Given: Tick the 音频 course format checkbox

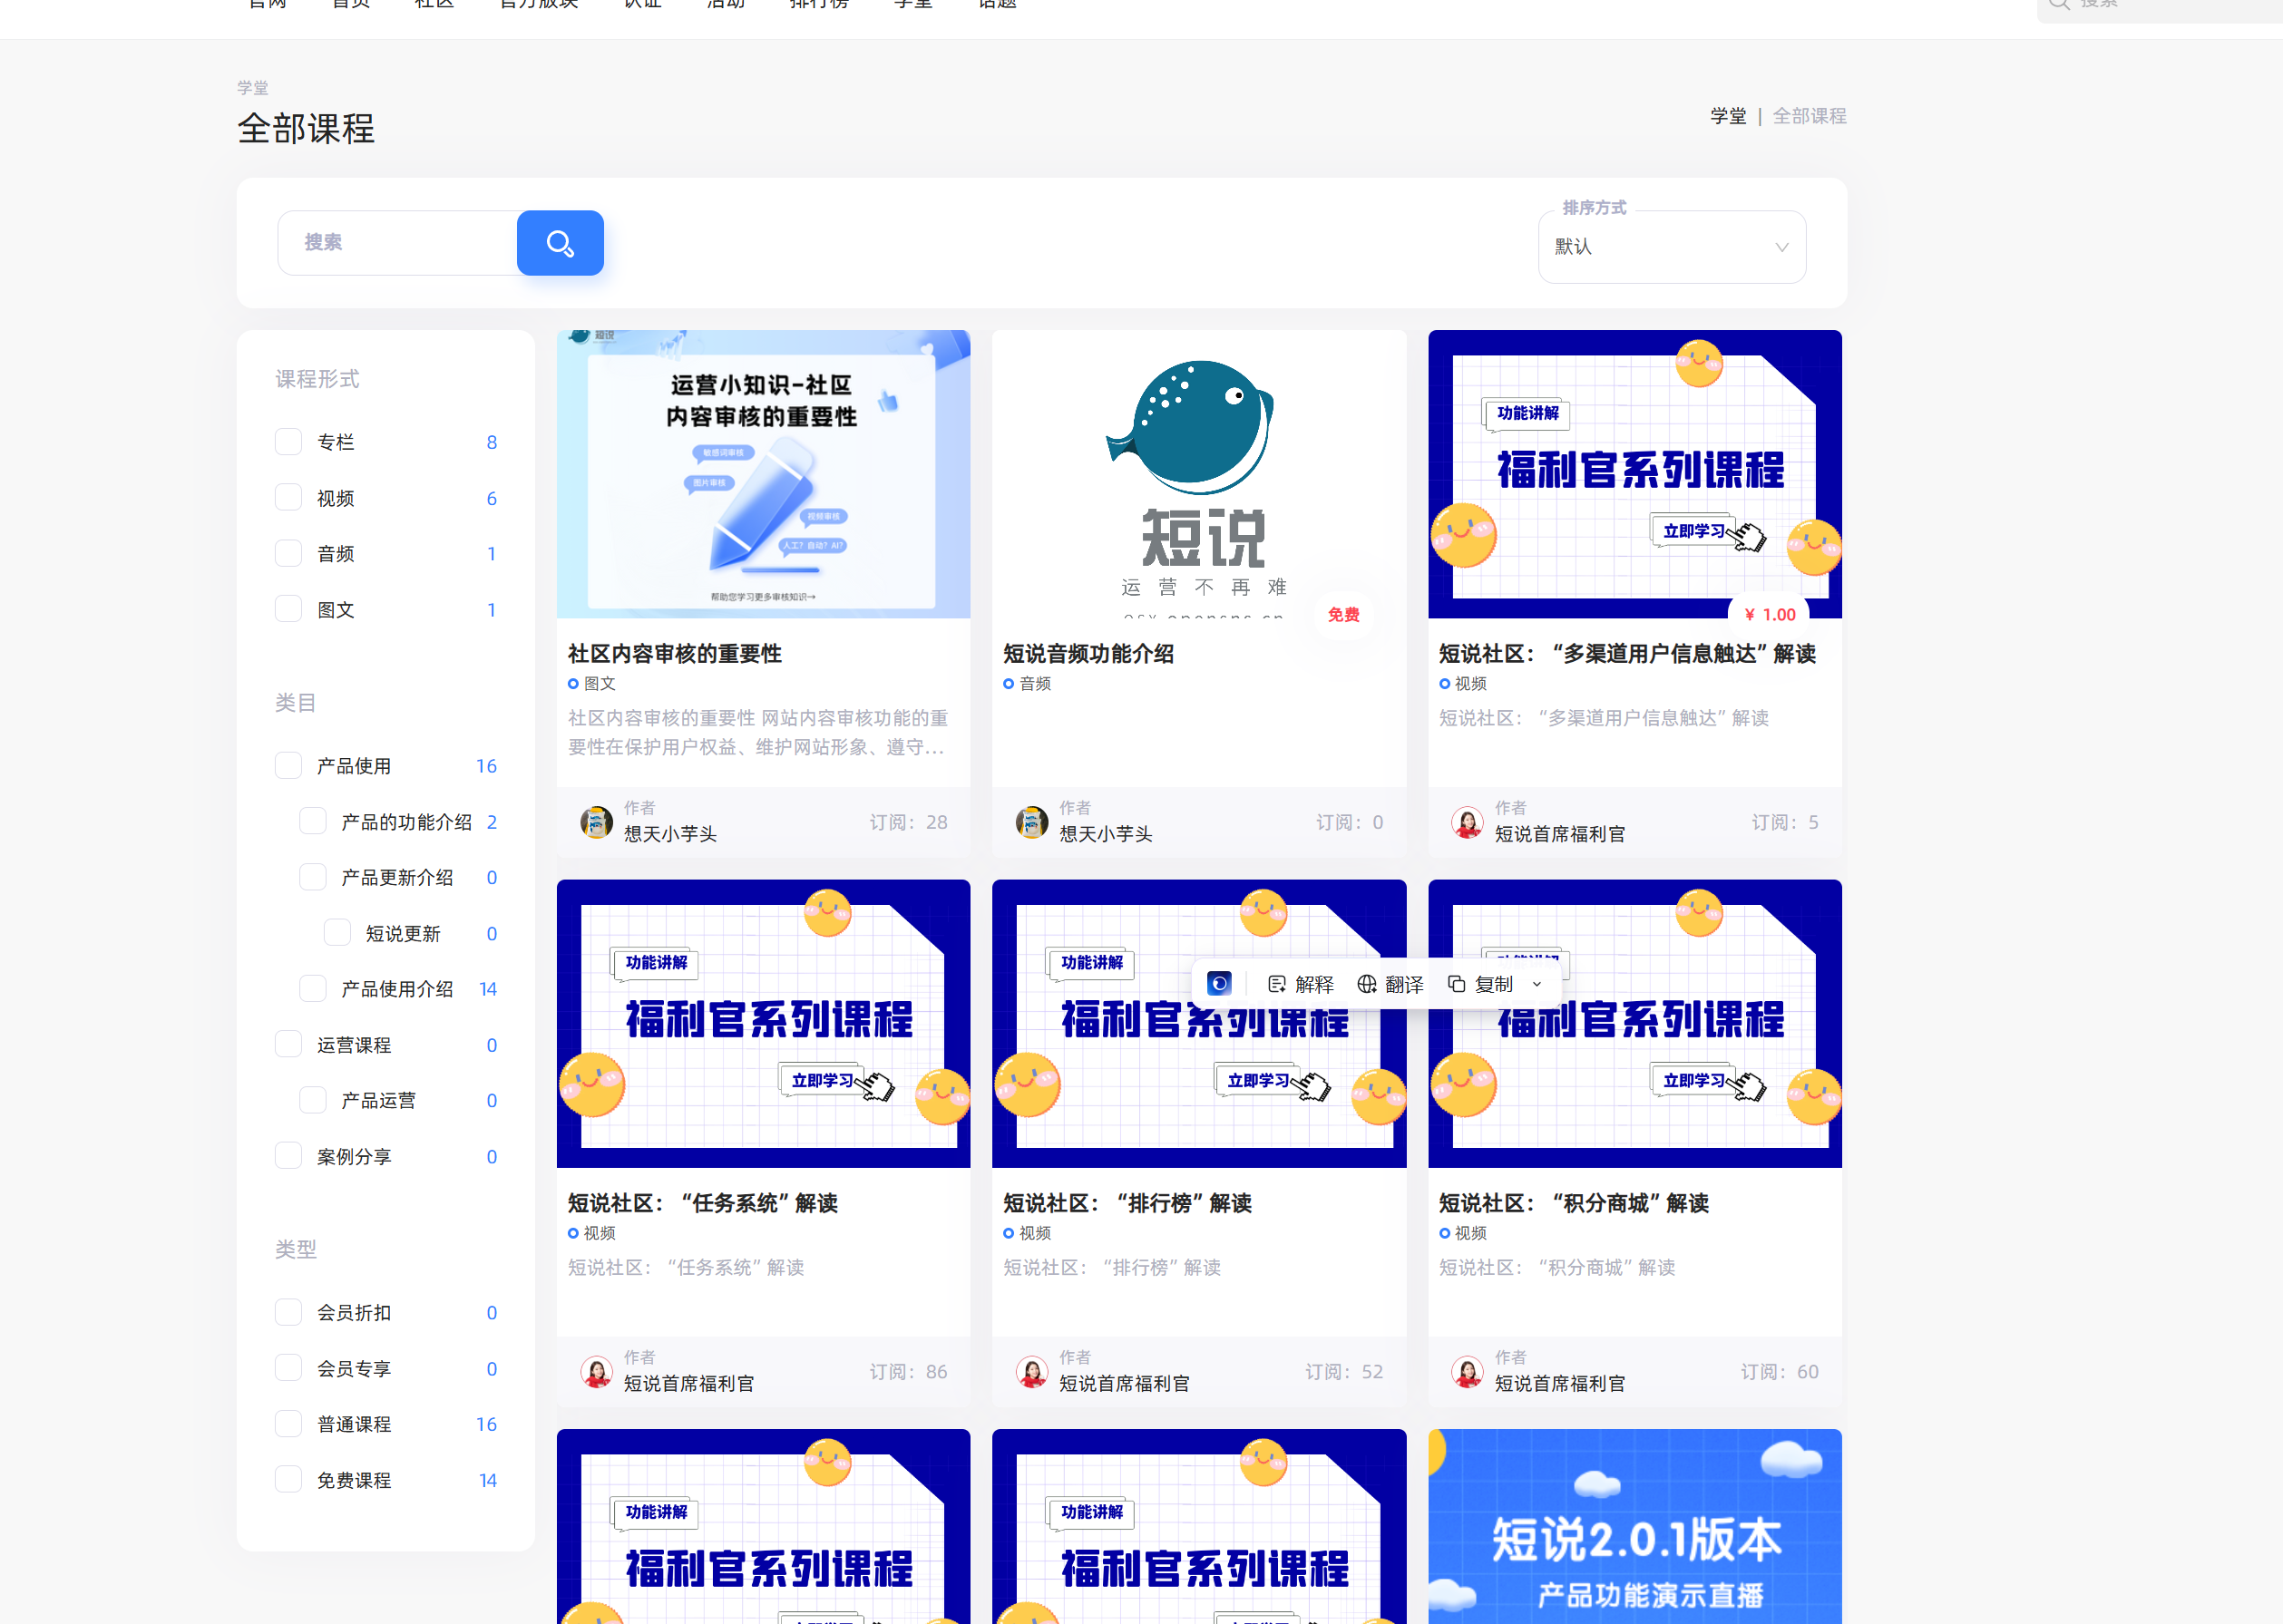Looking at the screenshot, I should point(288,554).
